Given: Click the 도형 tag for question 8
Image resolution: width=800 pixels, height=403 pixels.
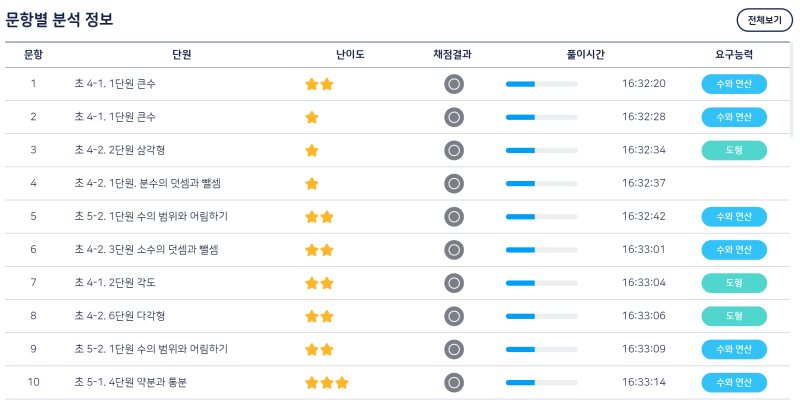Looking at the screenshot, I should coord(734,316).
